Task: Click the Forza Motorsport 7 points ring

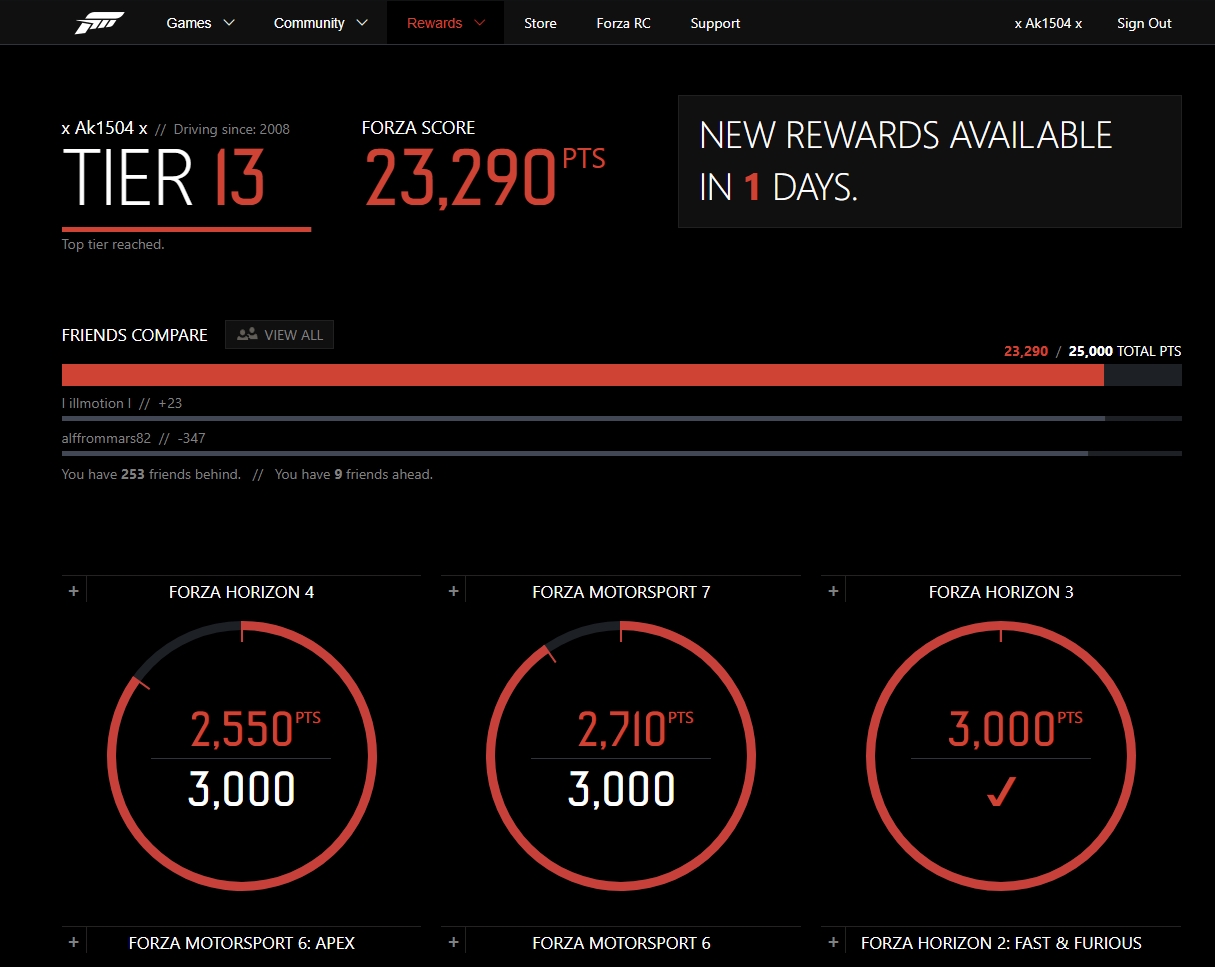Action: click(x=621, y=755)
